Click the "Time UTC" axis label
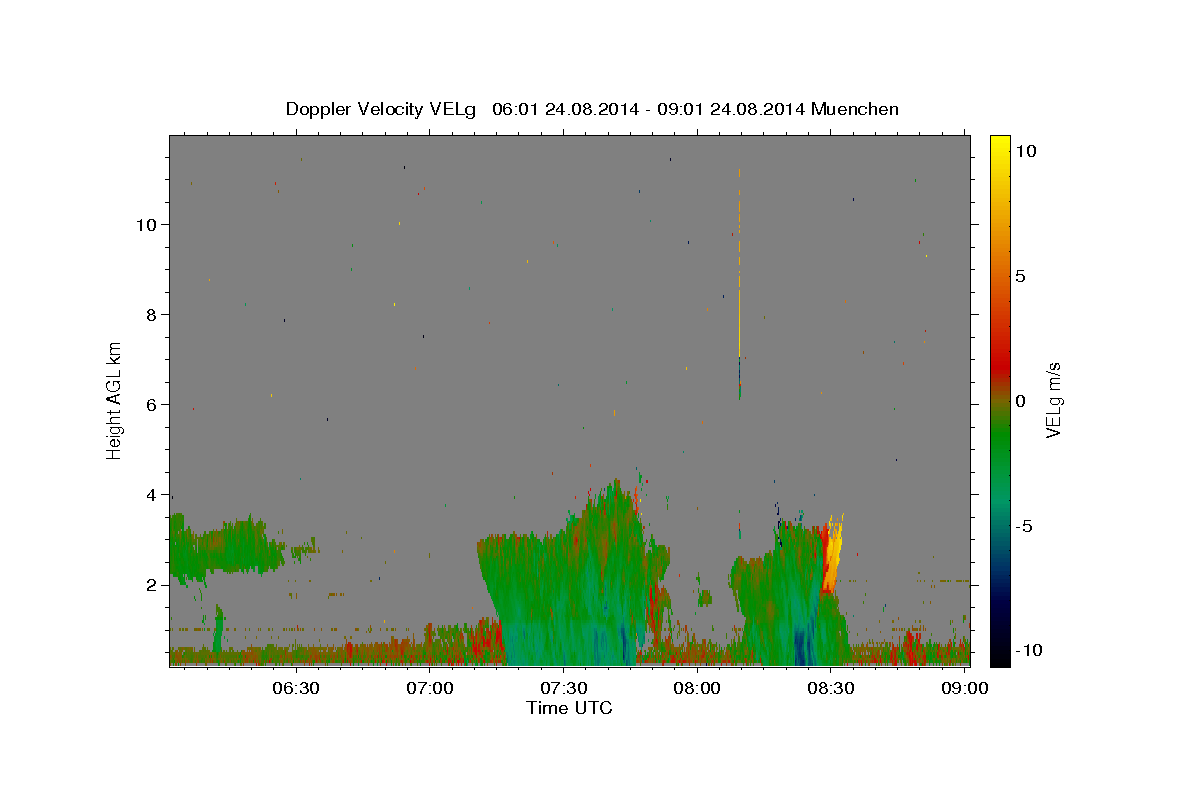This screenshot has height=800, width=1200. [x=569, y=708]
